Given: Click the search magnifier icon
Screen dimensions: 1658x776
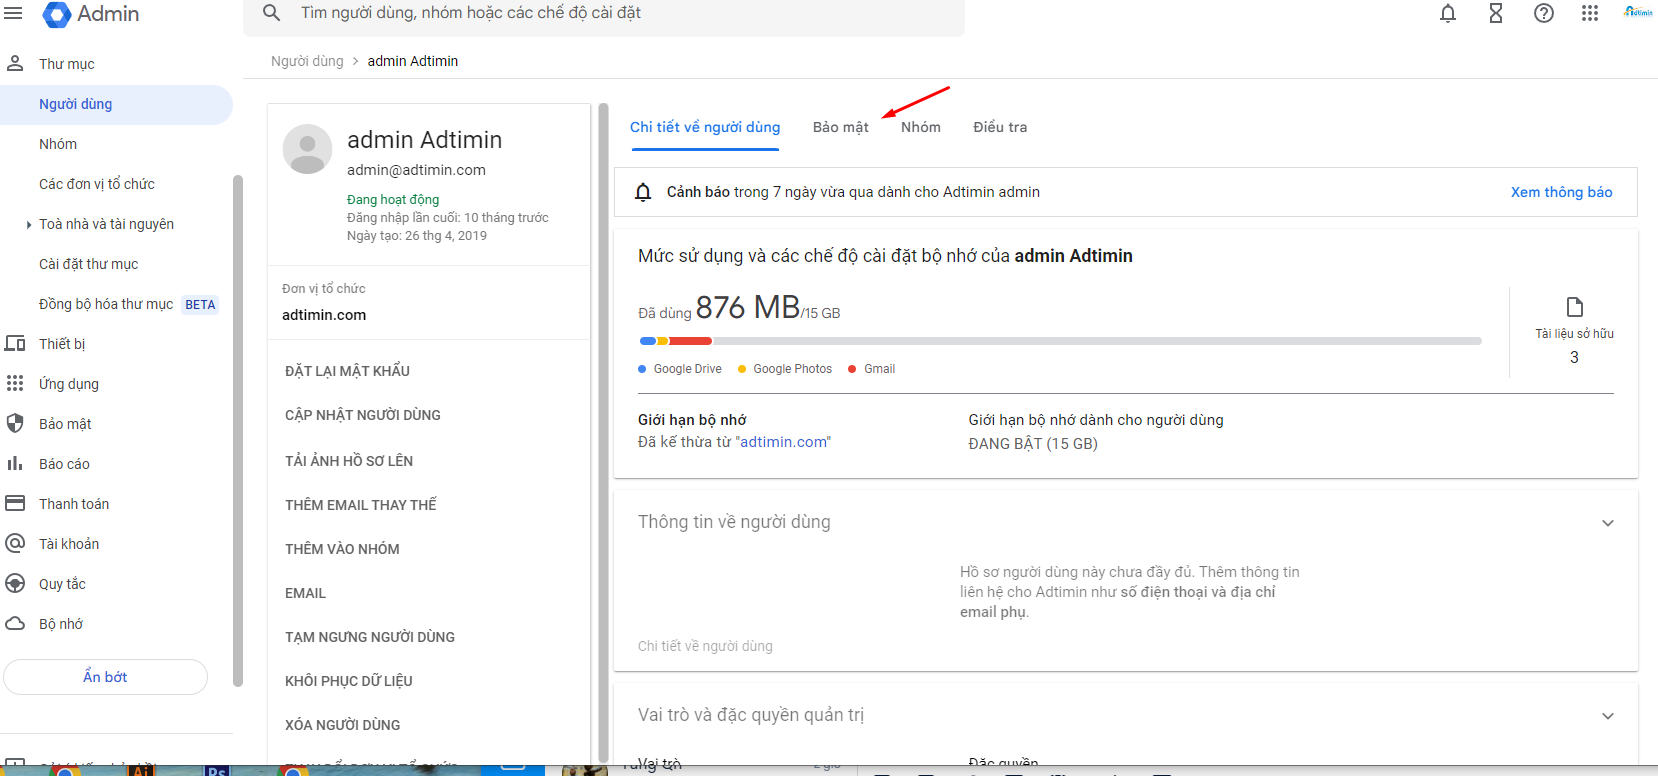Looking at the screenshot, I should (271, 13).
